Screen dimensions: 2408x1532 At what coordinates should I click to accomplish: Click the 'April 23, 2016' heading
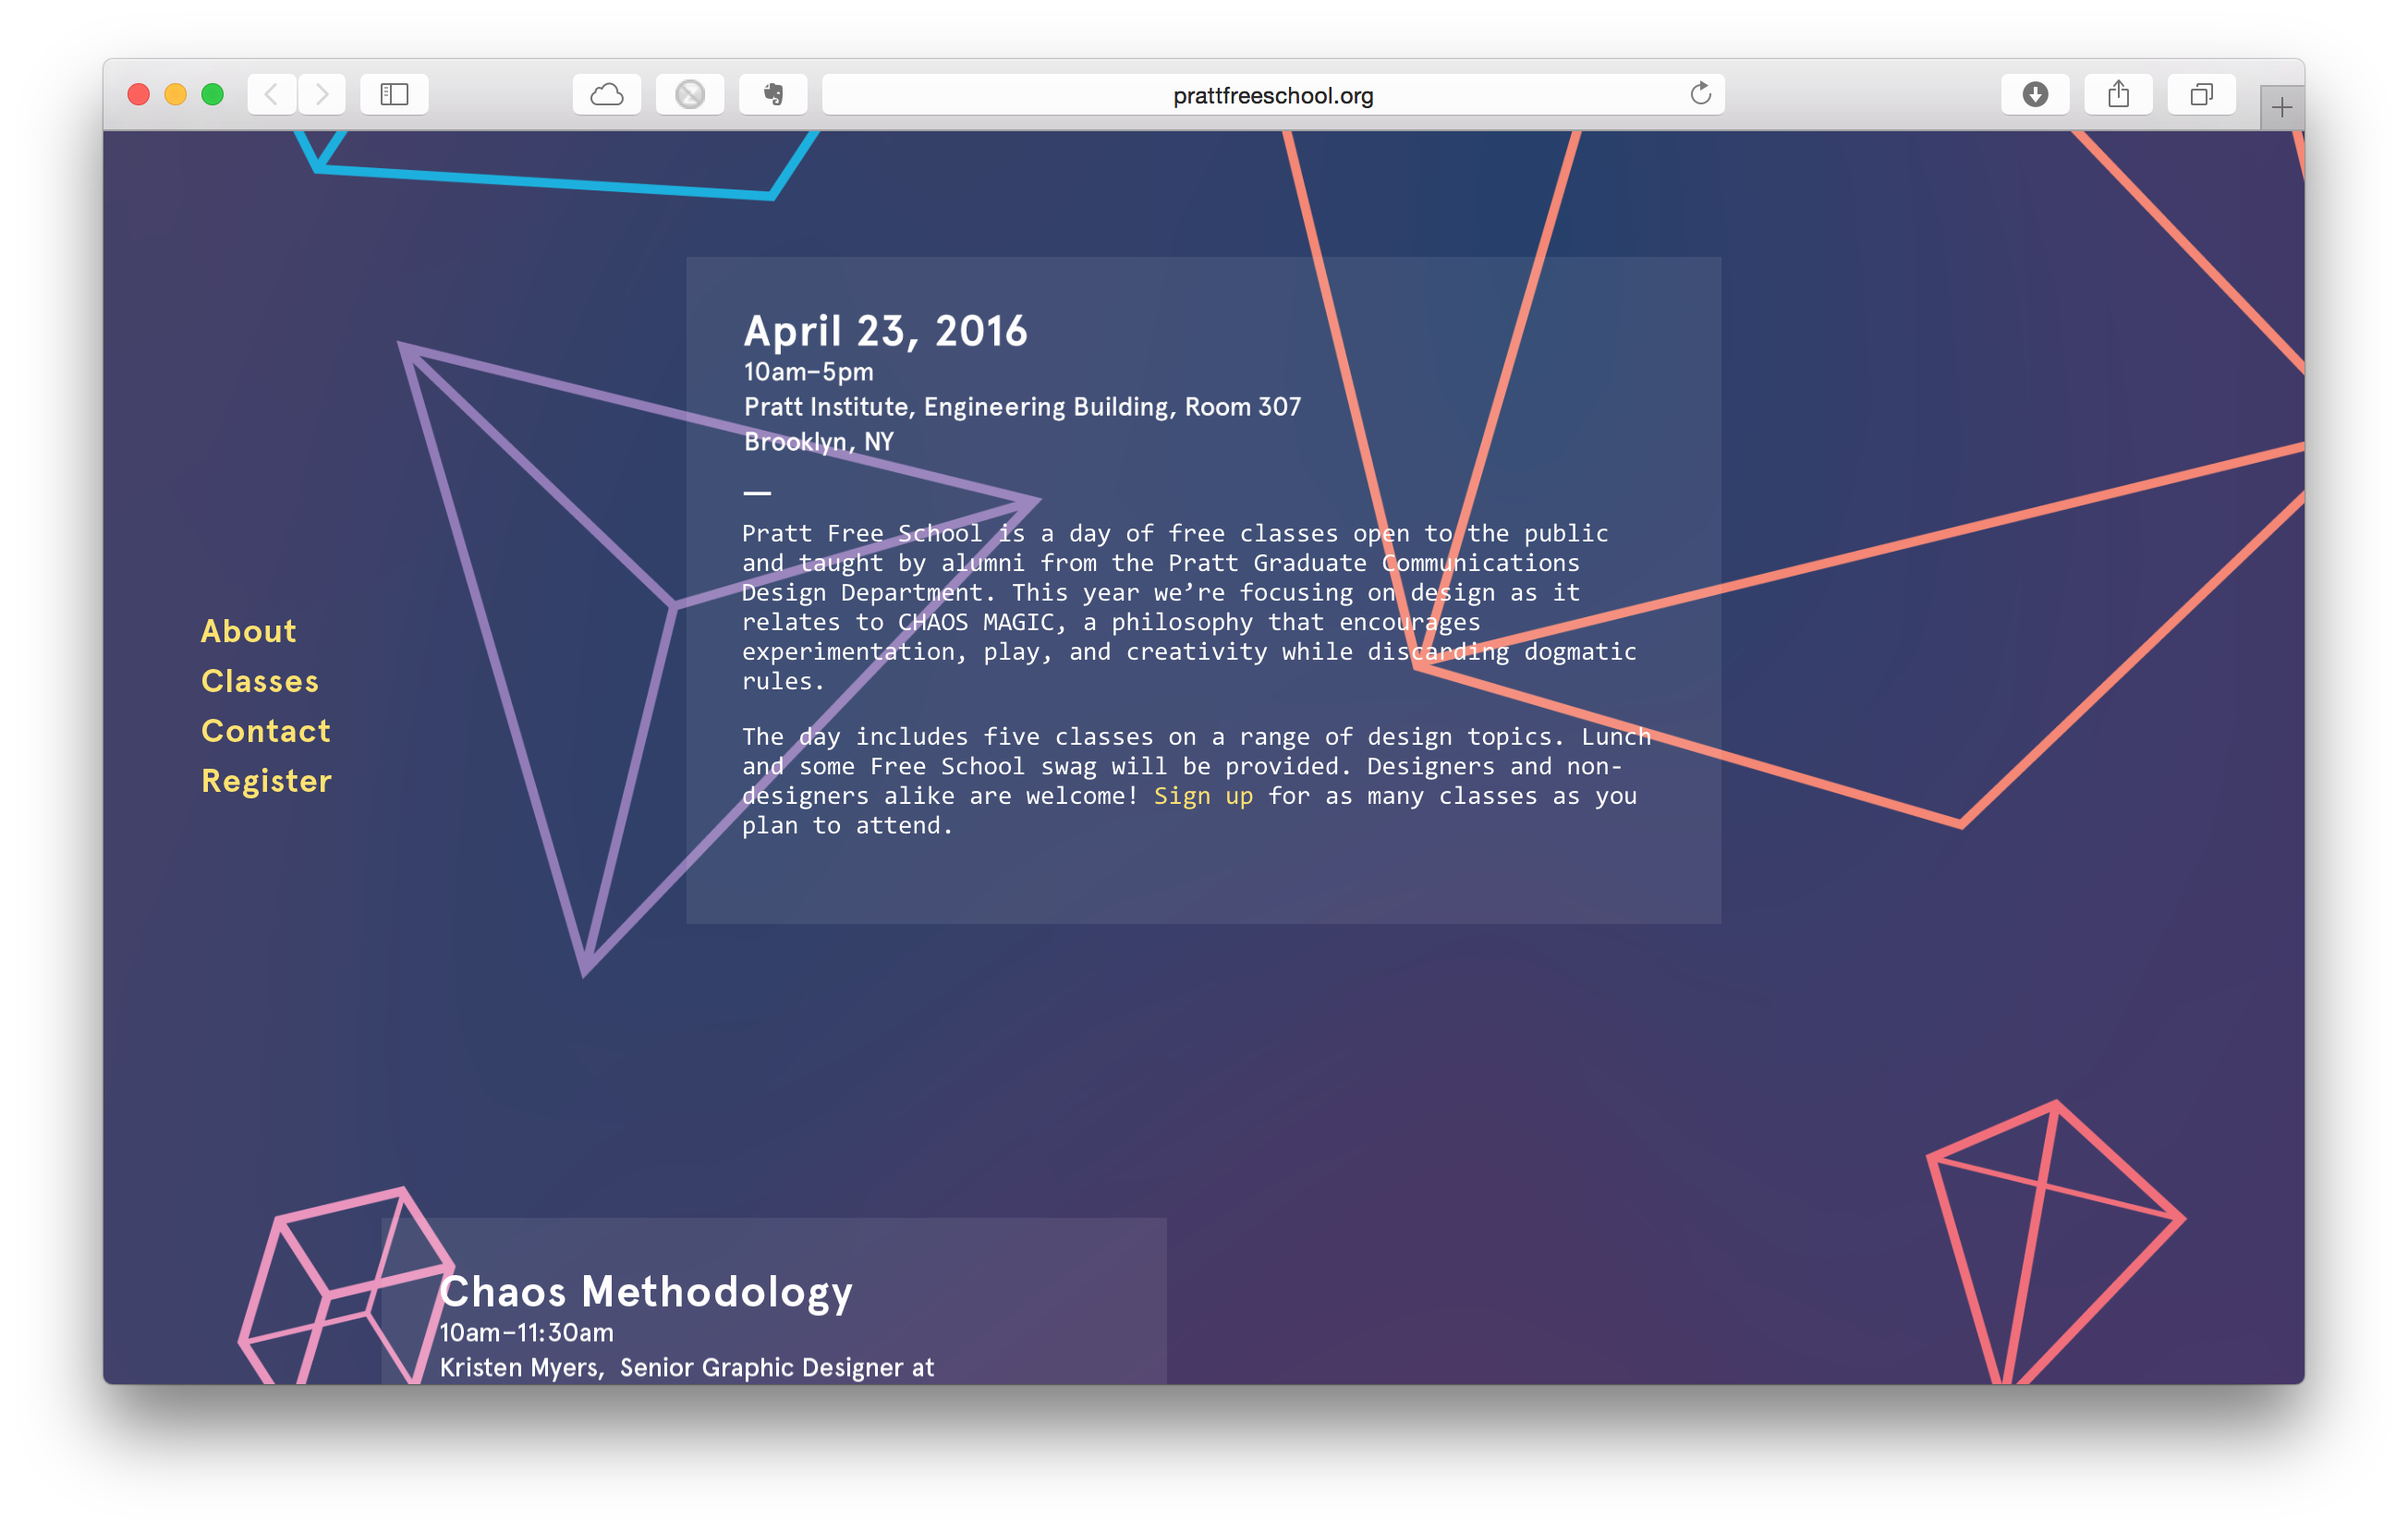(x=885, y=331)
